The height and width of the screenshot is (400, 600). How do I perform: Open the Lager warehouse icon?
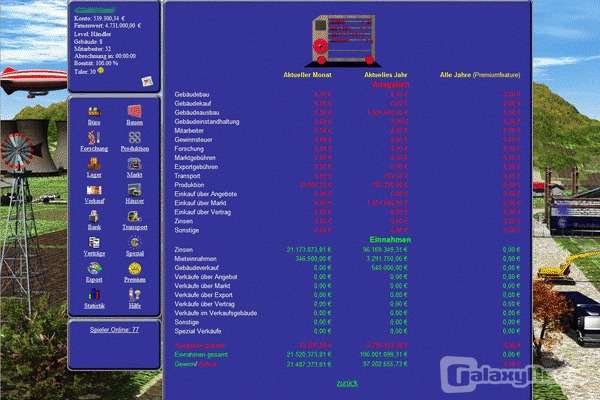[94, 164]
